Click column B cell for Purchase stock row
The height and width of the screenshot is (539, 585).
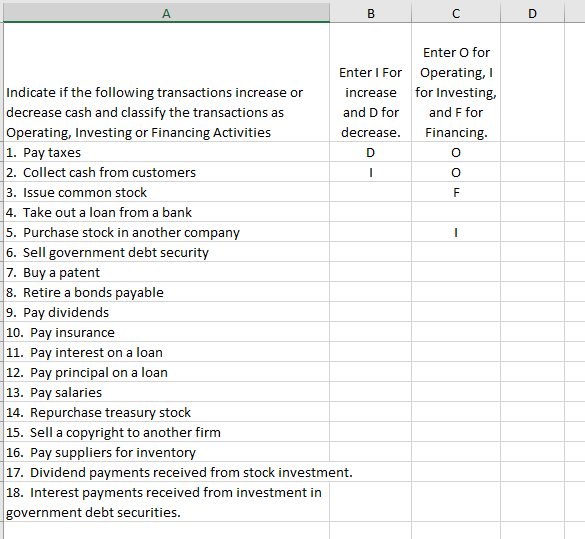[370, 232]
